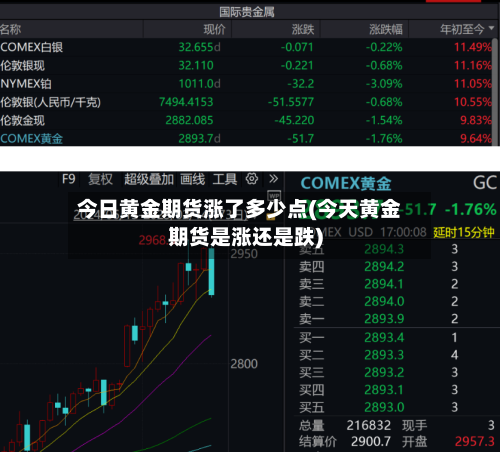Open chart settings gear icon
The height and width of the screenshot is (452, 500).
click(x=252, y=179)
